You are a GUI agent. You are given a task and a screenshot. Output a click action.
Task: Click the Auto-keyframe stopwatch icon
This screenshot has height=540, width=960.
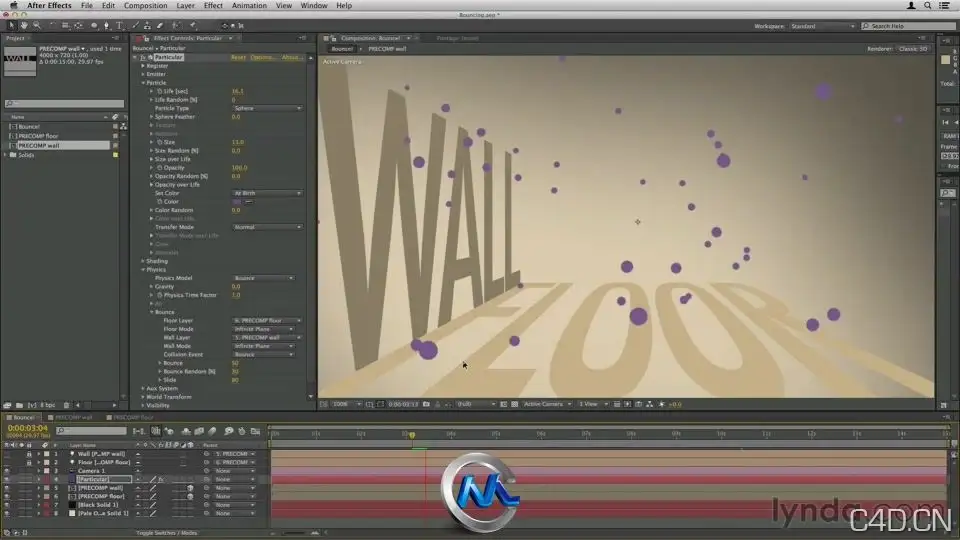point(242,431)
